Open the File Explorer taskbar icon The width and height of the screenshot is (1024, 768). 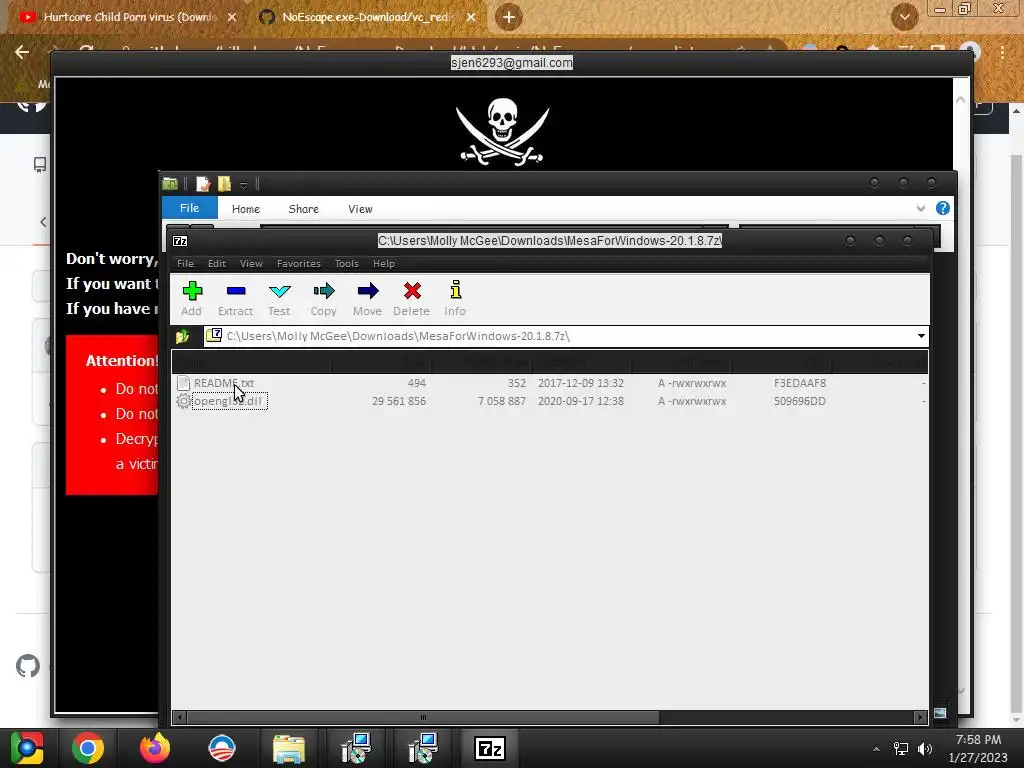(x=288, y=748)
